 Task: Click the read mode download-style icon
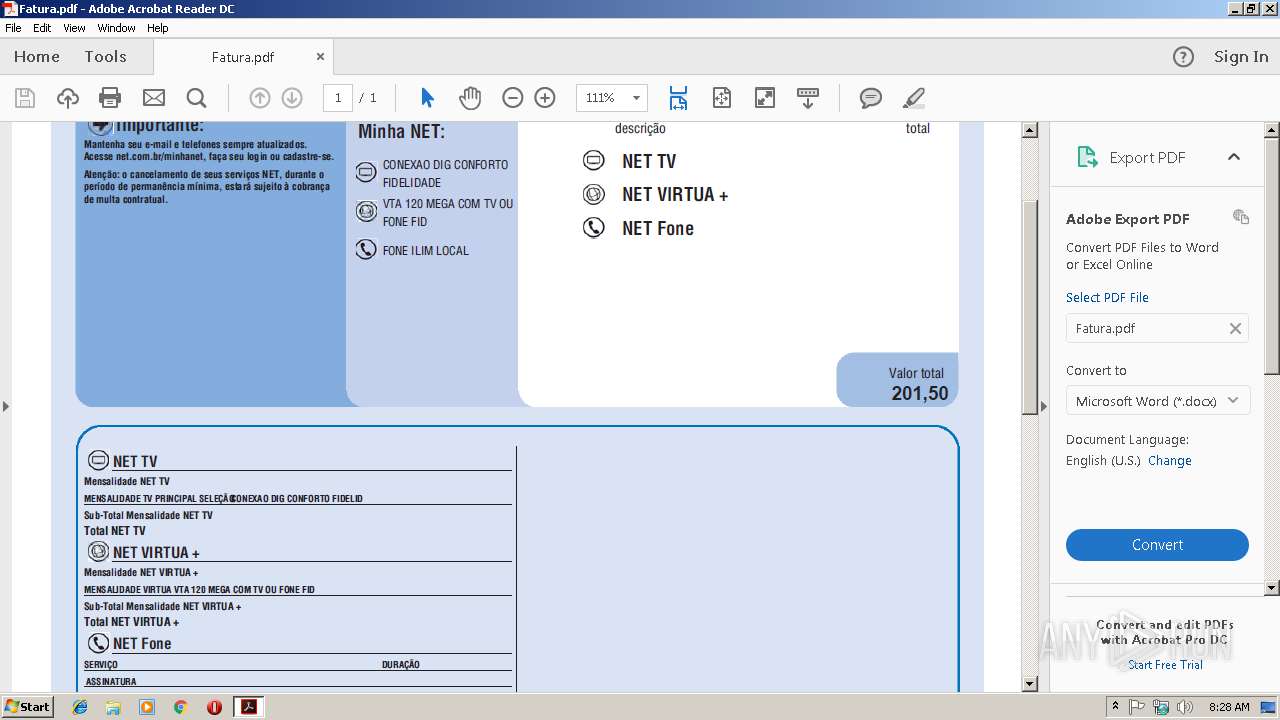[x=808, y=98]
